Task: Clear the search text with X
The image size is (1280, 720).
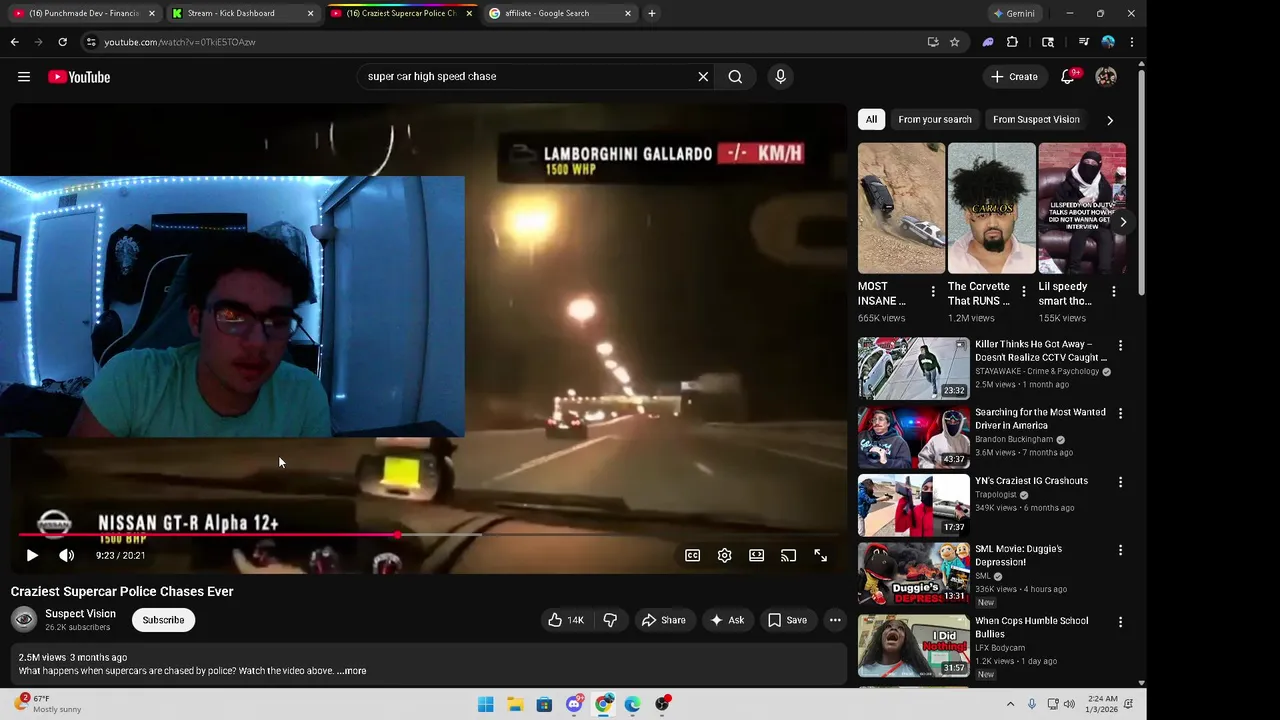Action: [x=703, y=76]
